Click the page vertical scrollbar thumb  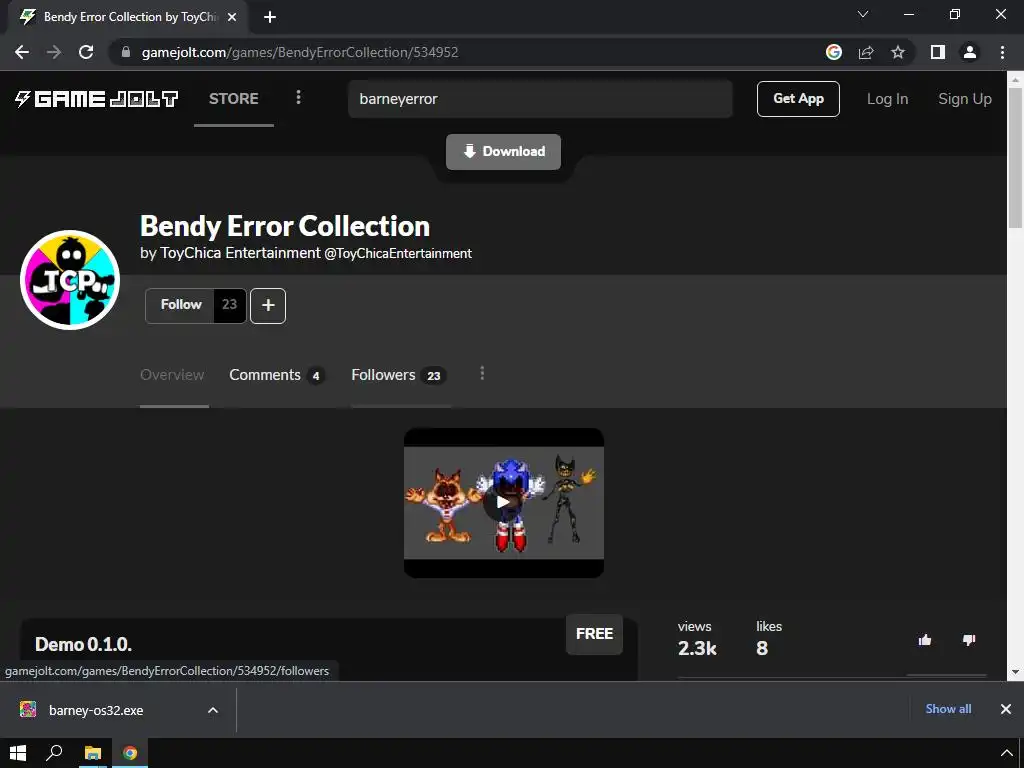pyautogui.click(x=1016, y=157)
